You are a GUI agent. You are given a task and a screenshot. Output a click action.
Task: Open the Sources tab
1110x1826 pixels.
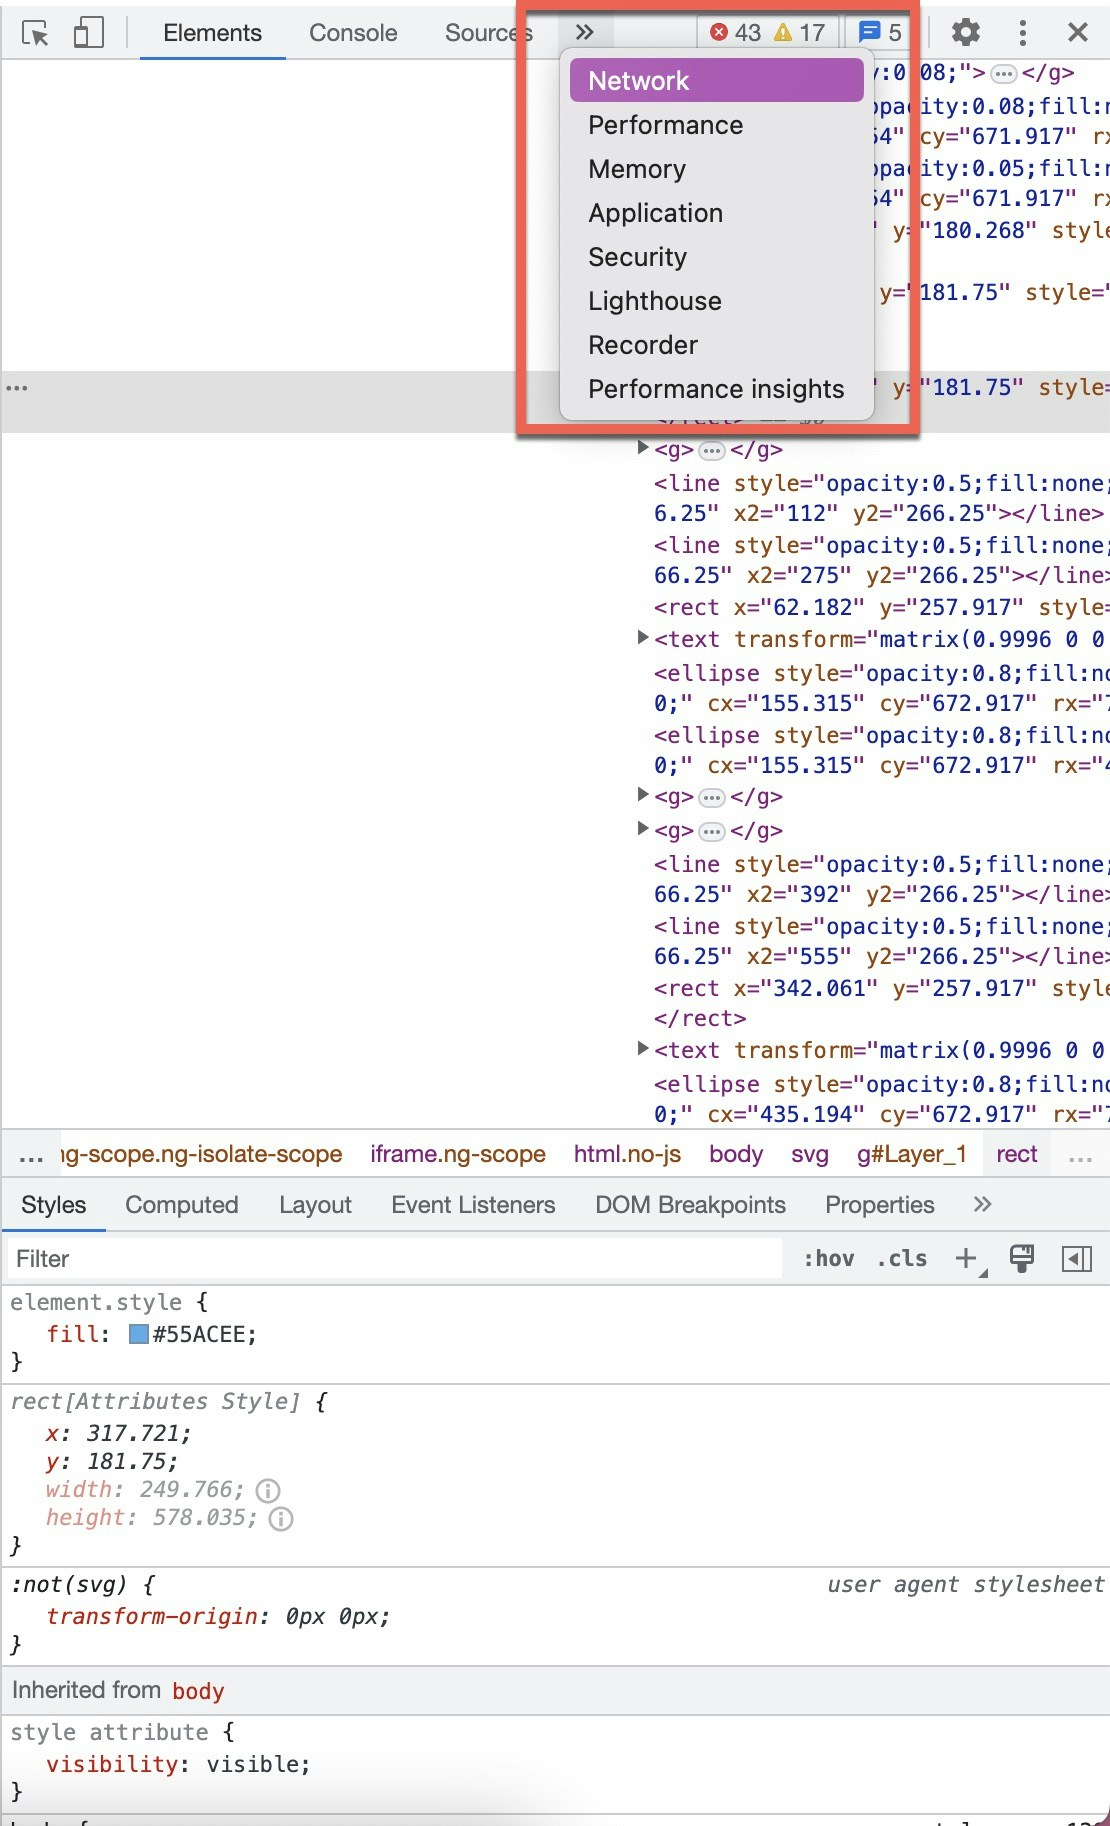[488, 33]
